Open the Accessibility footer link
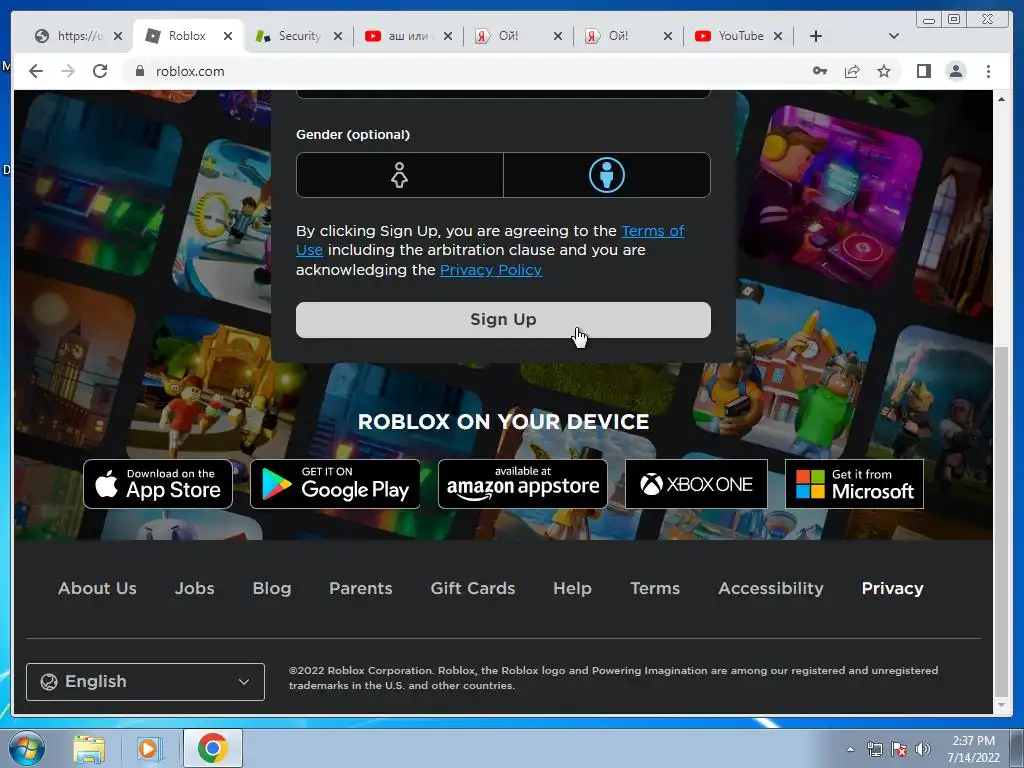 (x=771, y=588)
